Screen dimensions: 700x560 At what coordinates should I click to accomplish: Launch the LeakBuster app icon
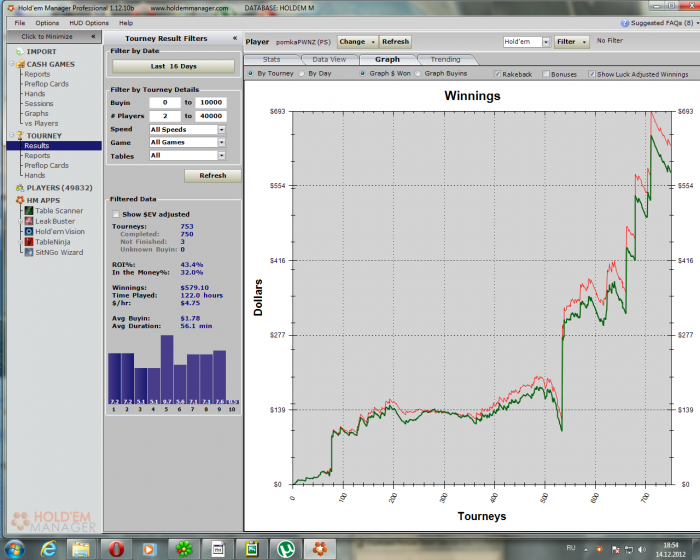point(29,221)
